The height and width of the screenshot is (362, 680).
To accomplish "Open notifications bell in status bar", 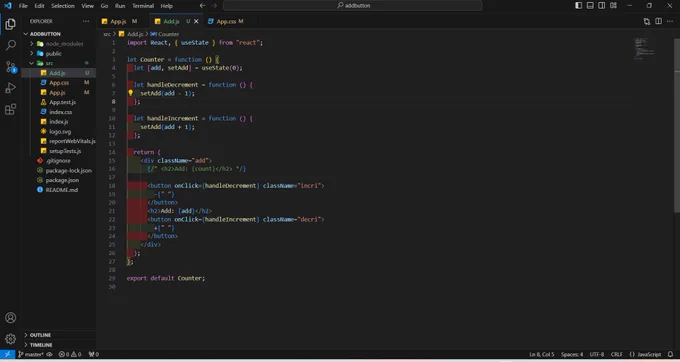I will point(670,354).
